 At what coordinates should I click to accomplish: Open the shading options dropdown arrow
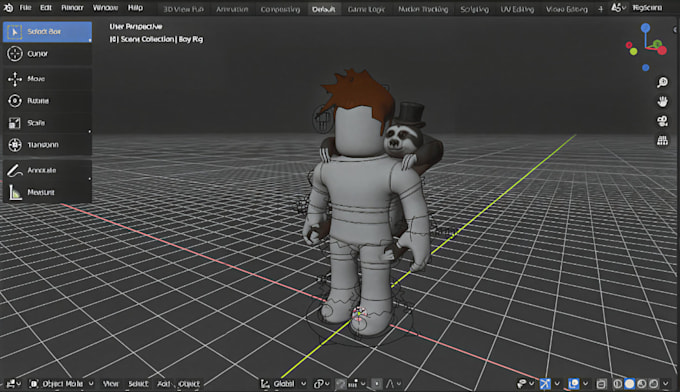click(666, 384)
